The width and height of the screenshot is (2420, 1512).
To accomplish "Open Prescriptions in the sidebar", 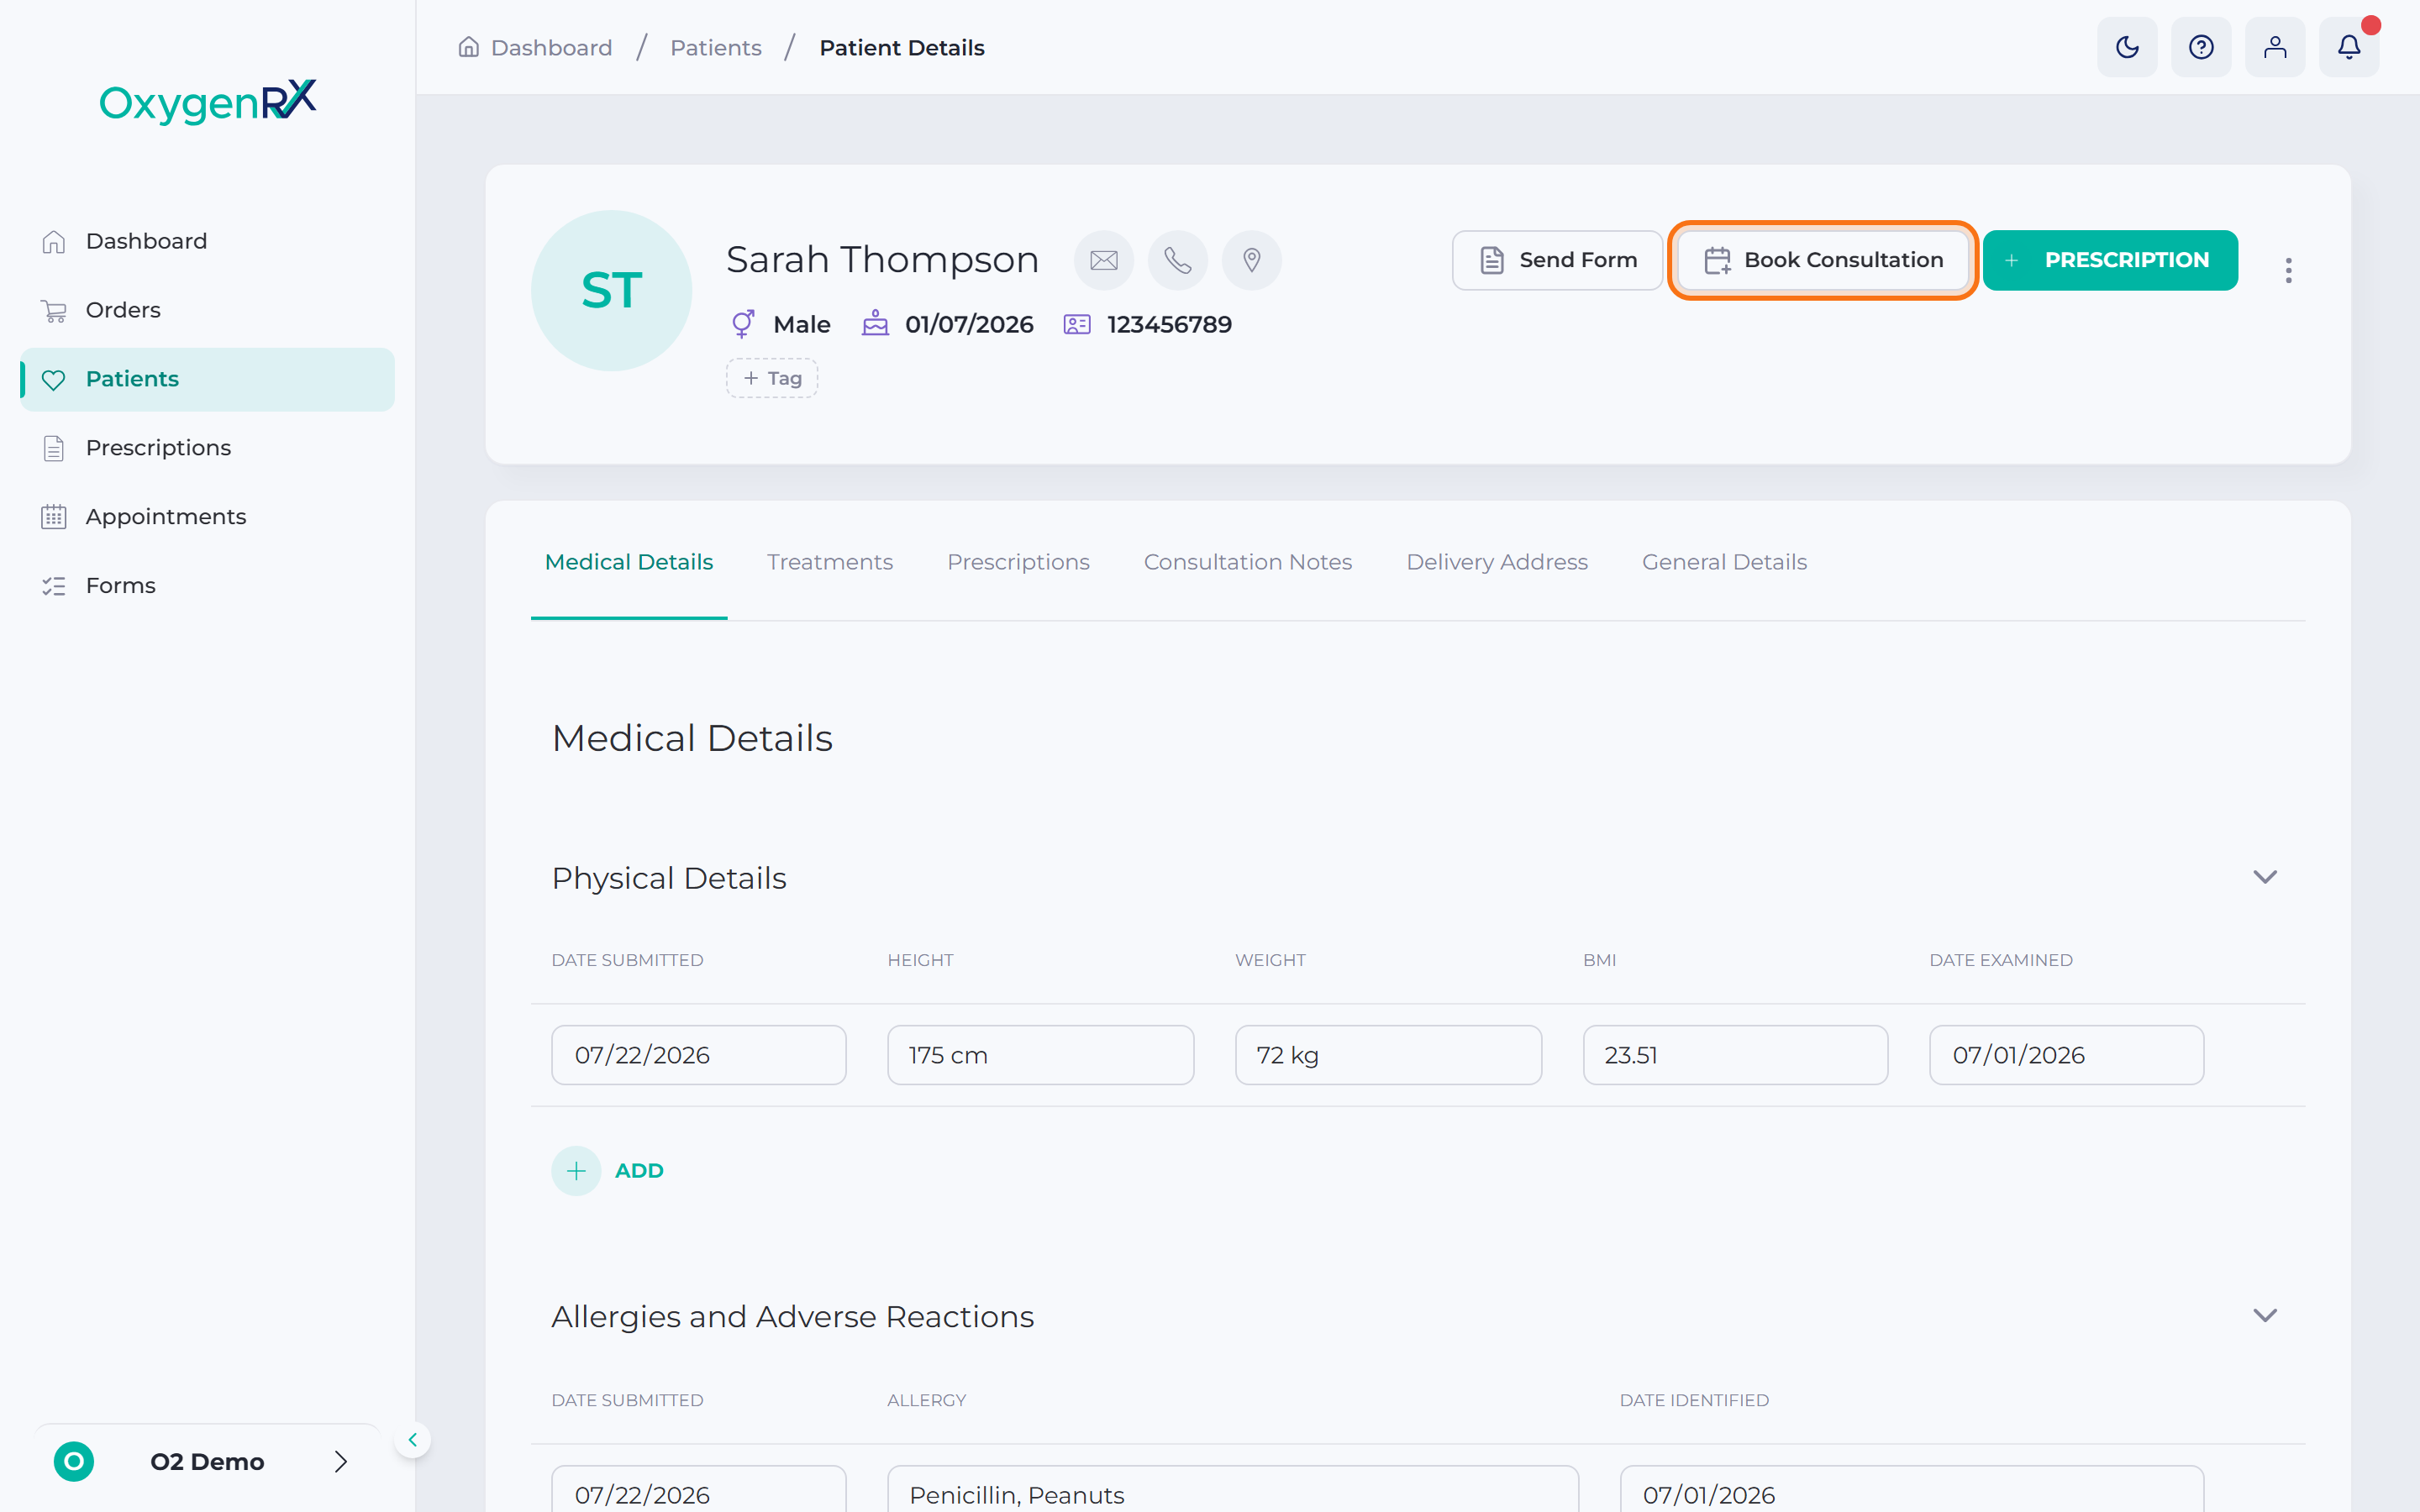I will coord(207,448).
